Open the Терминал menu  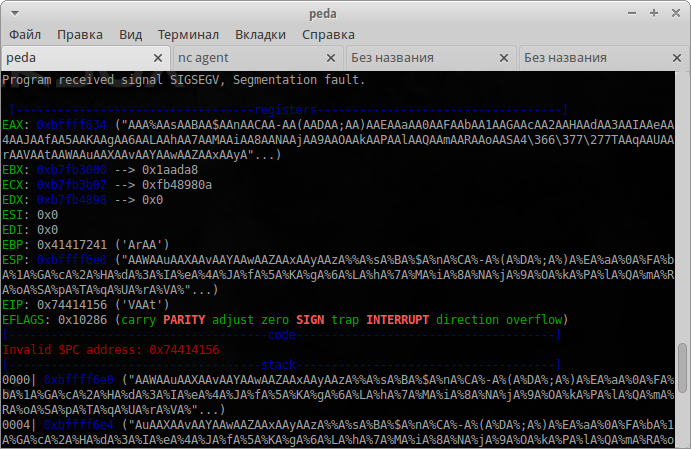point(188,34)
